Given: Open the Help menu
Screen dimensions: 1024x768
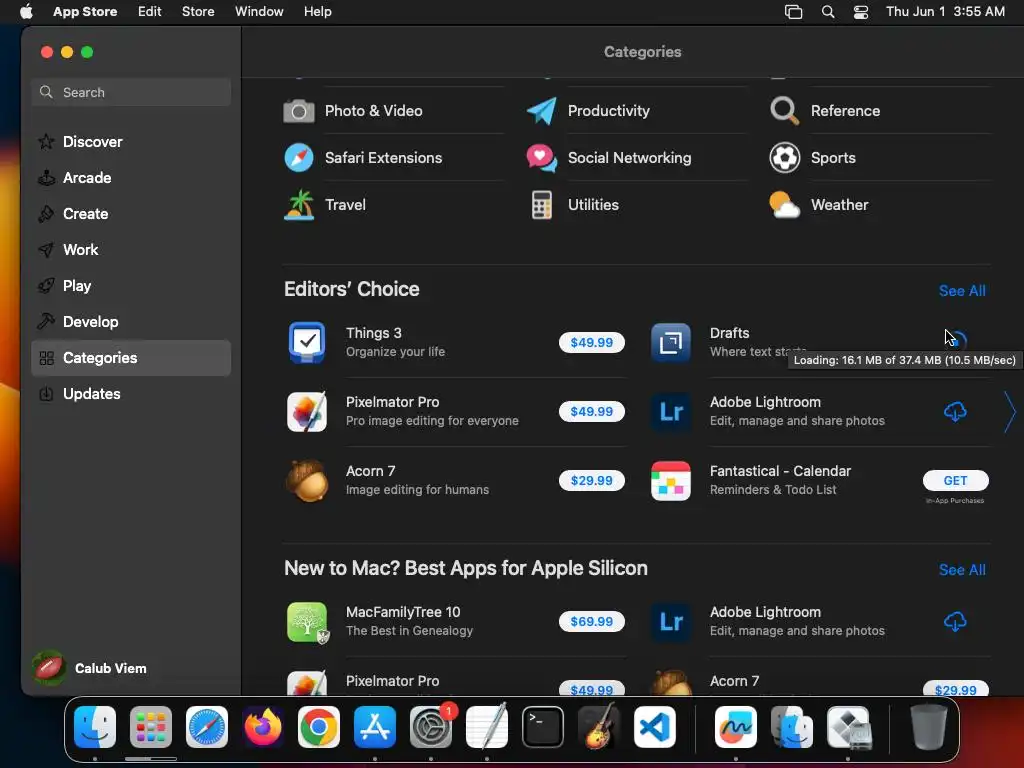Looking at the screenshot, I should point(317,12).
